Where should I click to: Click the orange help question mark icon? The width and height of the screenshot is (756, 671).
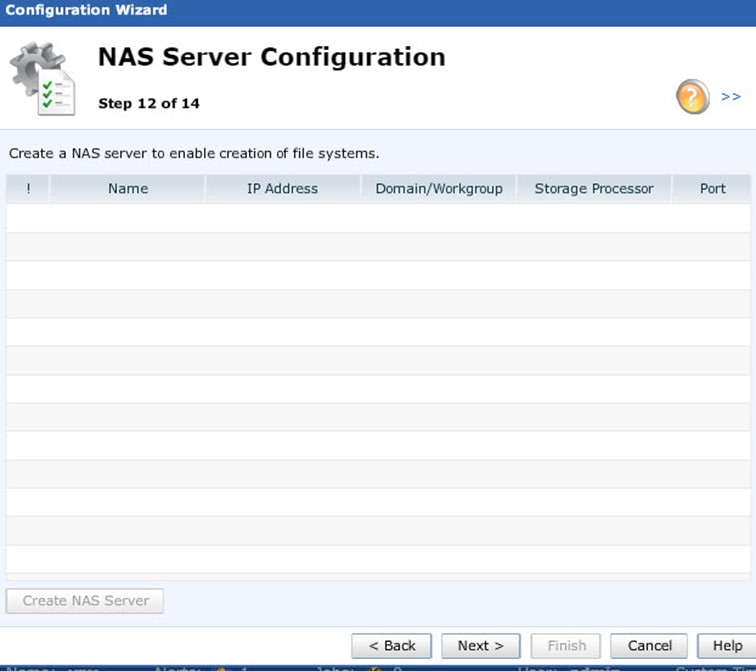[693, 97]
